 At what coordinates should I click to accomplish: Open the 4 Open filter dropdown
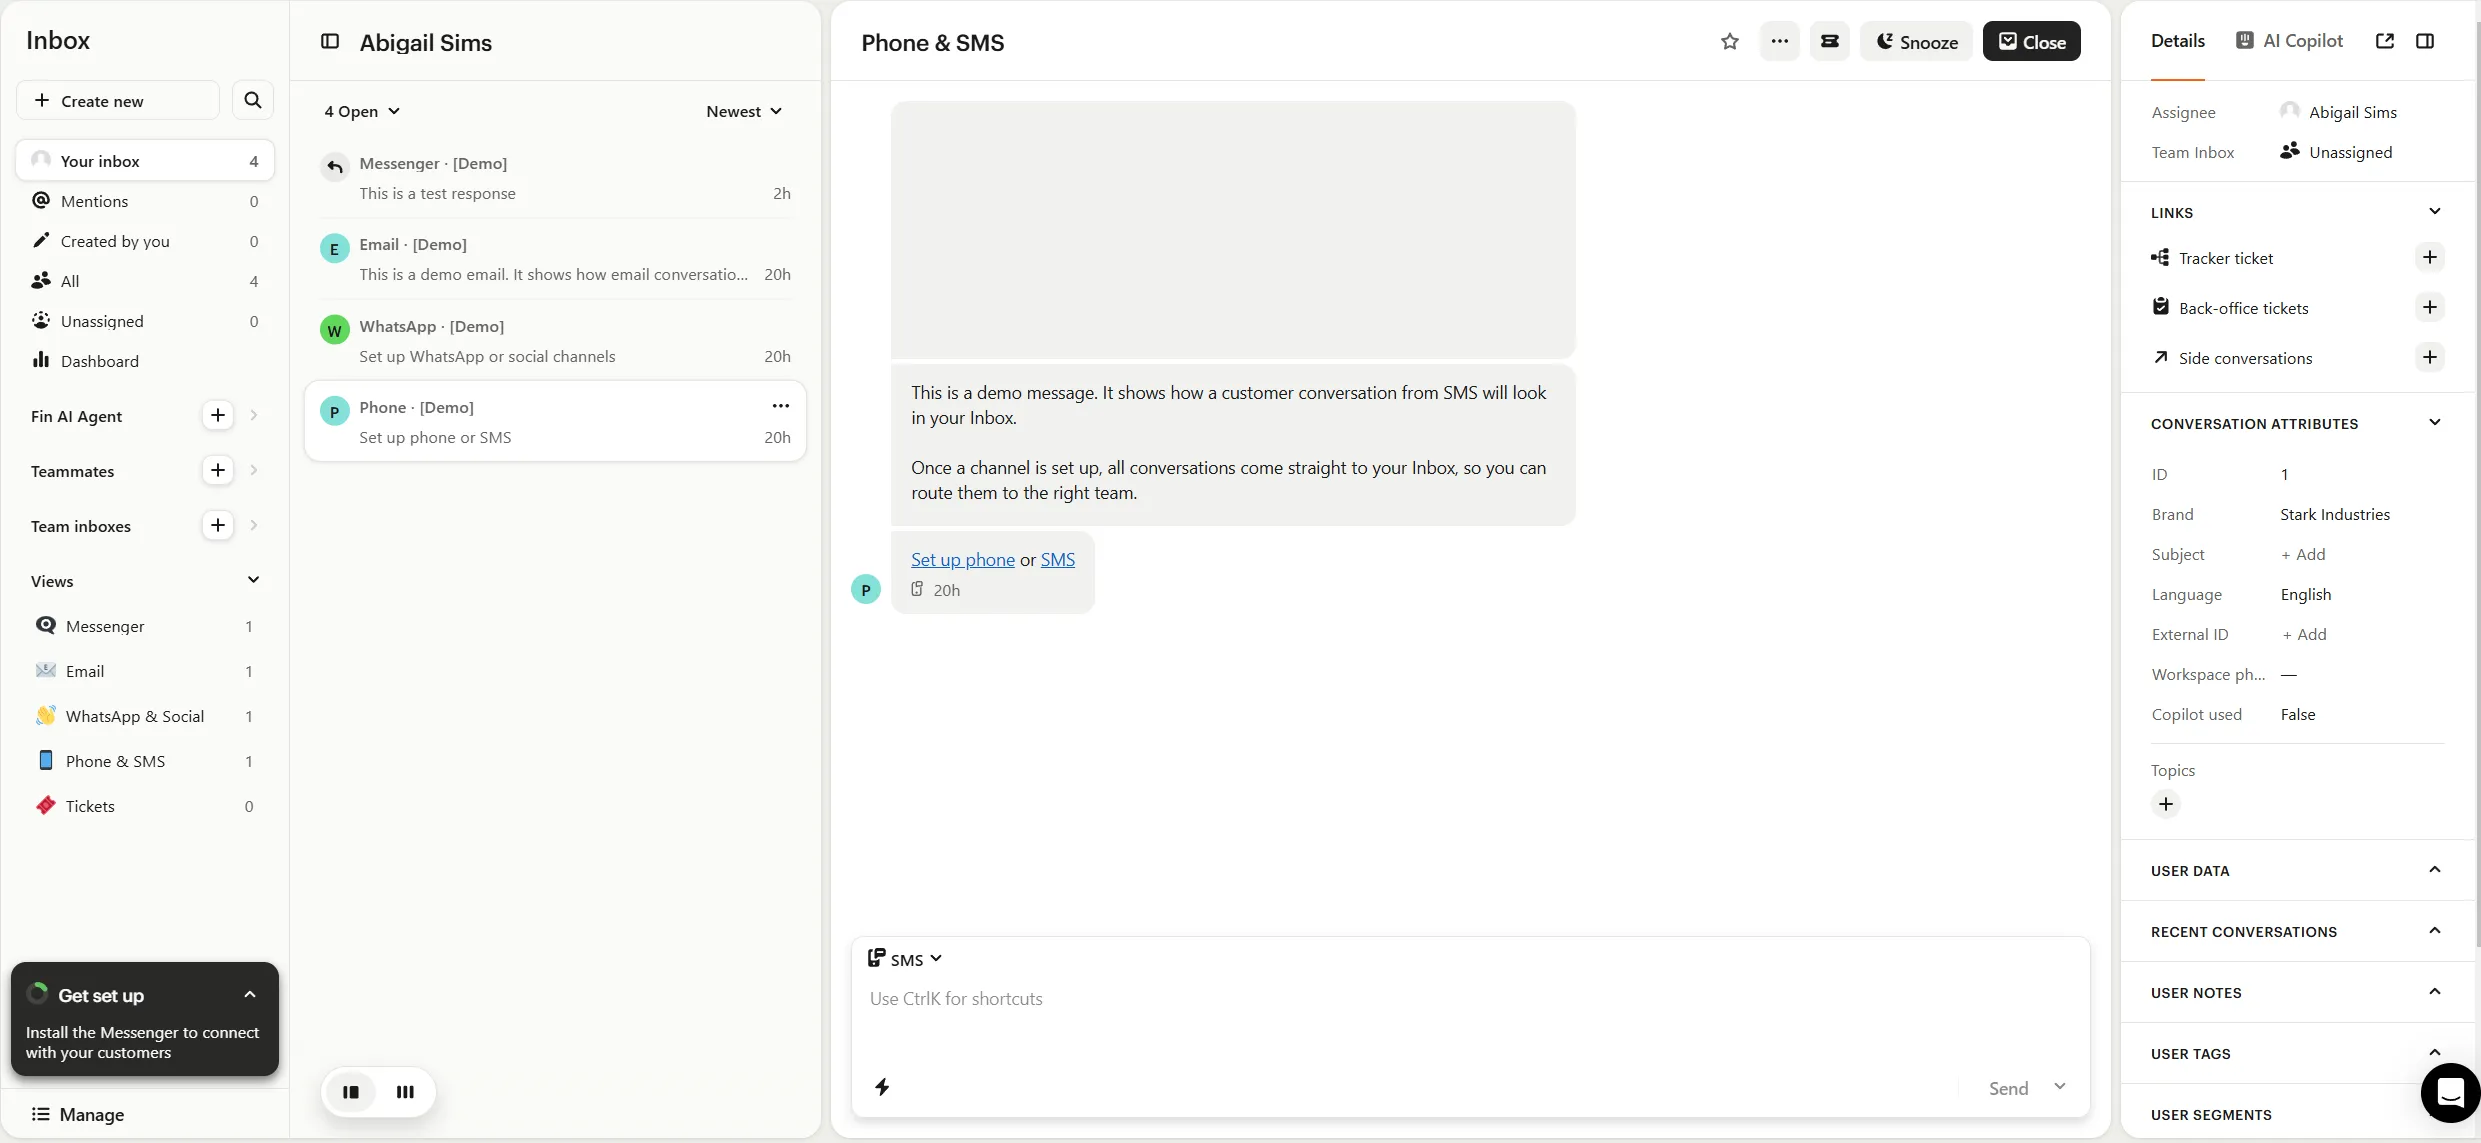[361, 111]
